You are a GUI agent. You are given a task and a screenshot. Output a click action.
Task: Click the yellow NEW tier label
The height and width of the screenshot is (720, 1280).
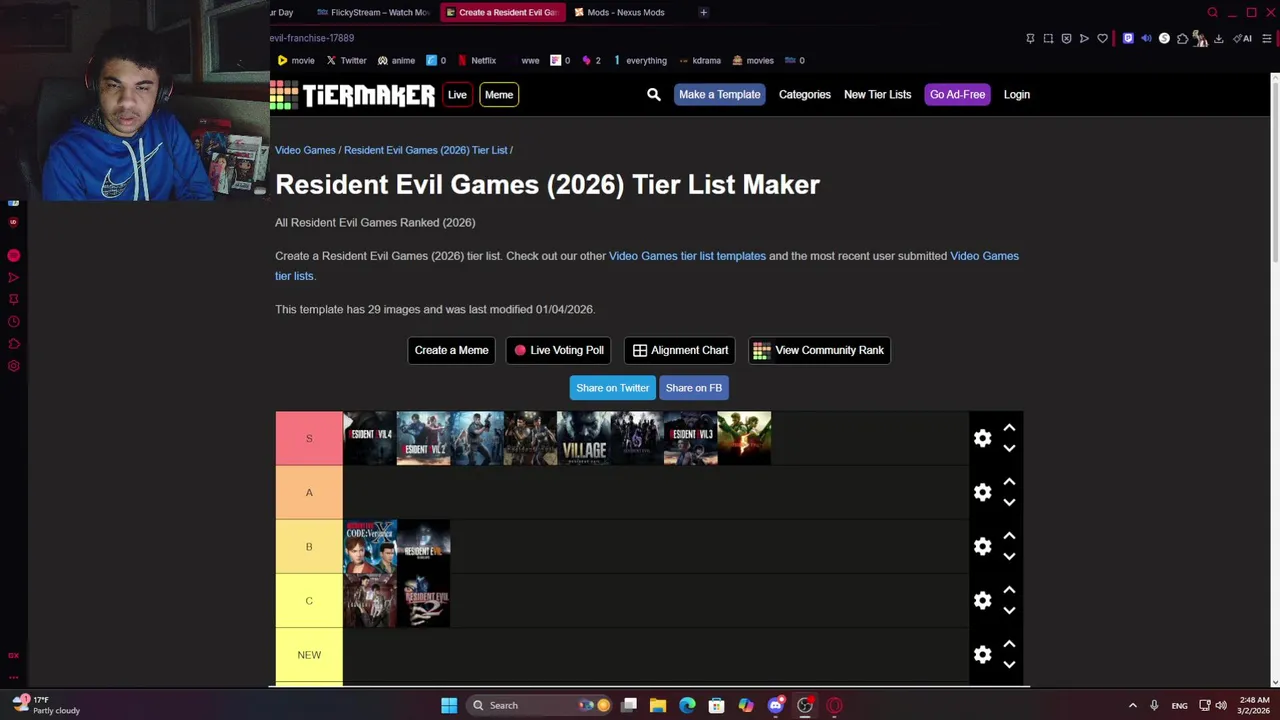point(309,655)
